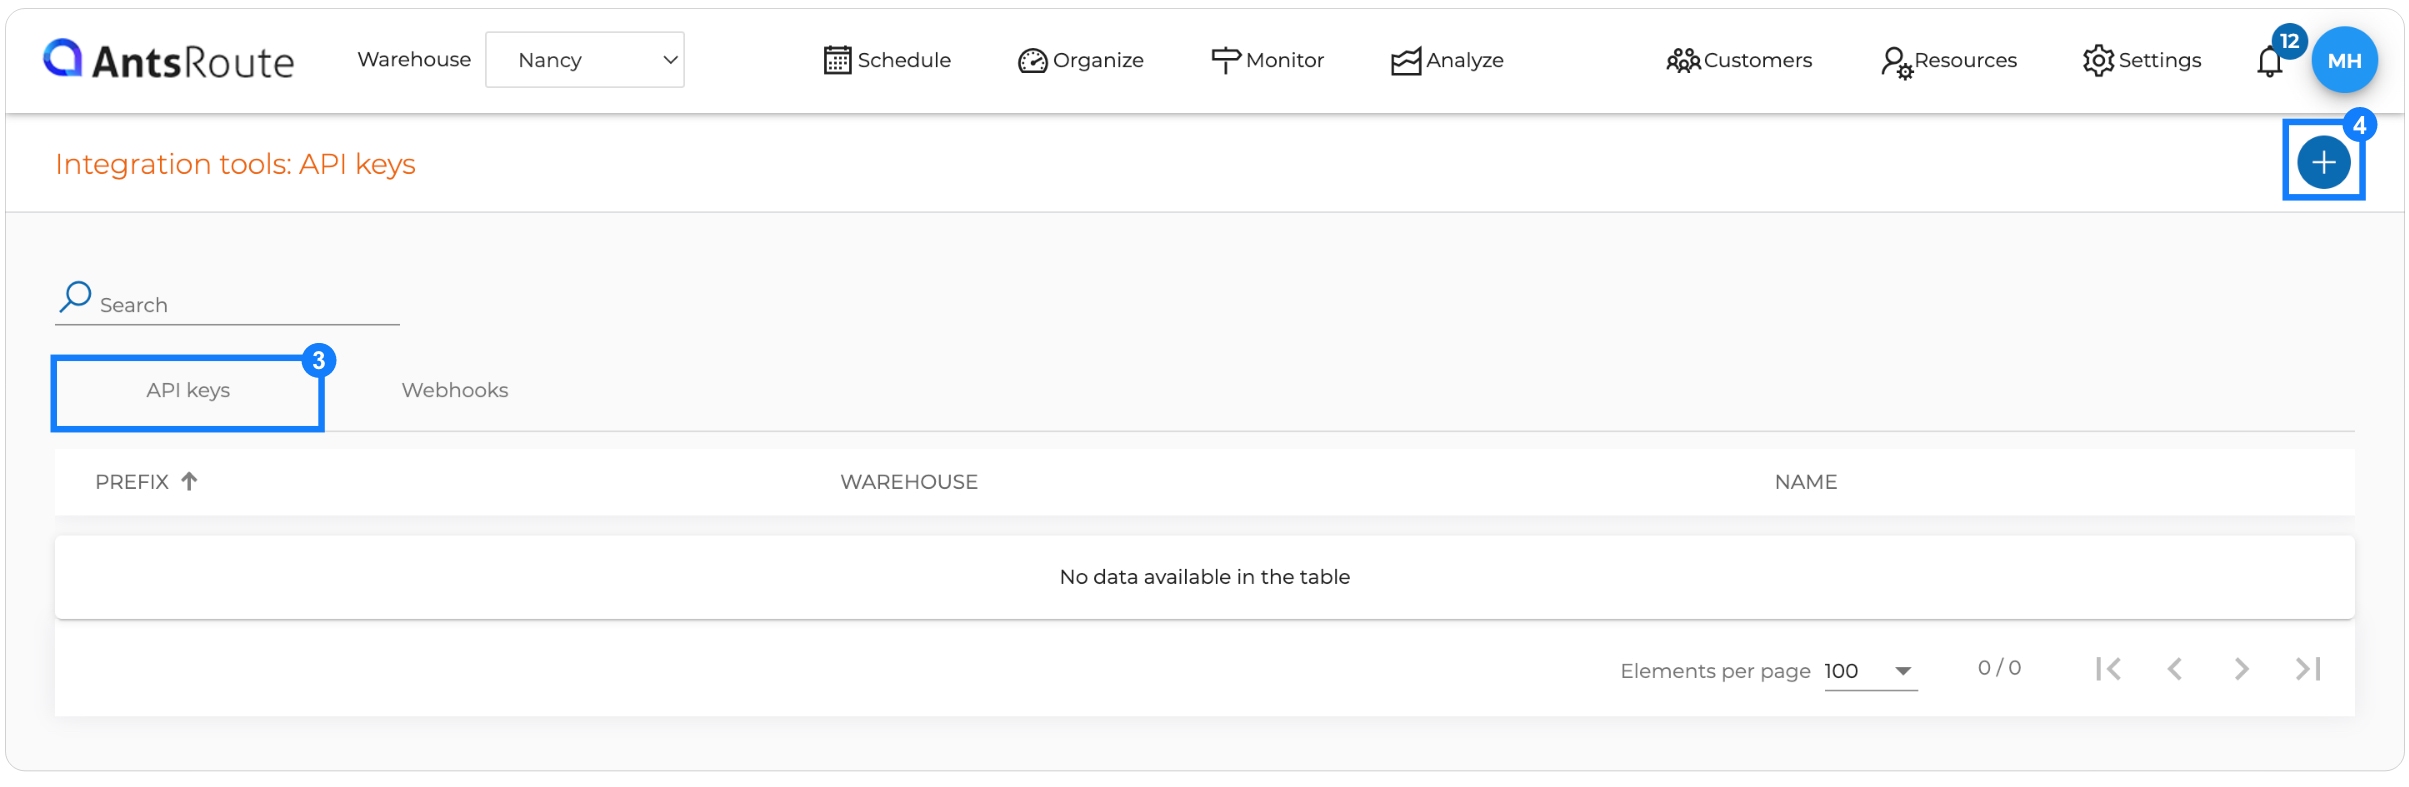The width and height of the screenshot is (2409, 787).
Task: Click the Settings gear icon
Action: pyautogui.click(x=2098, y=60)
